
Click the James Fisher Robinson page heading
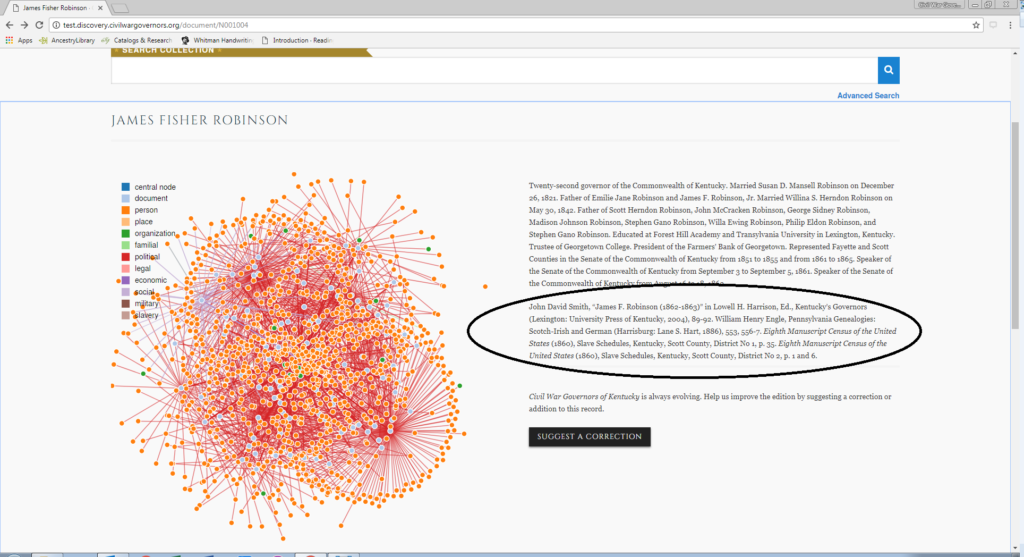tap(199, 120)
